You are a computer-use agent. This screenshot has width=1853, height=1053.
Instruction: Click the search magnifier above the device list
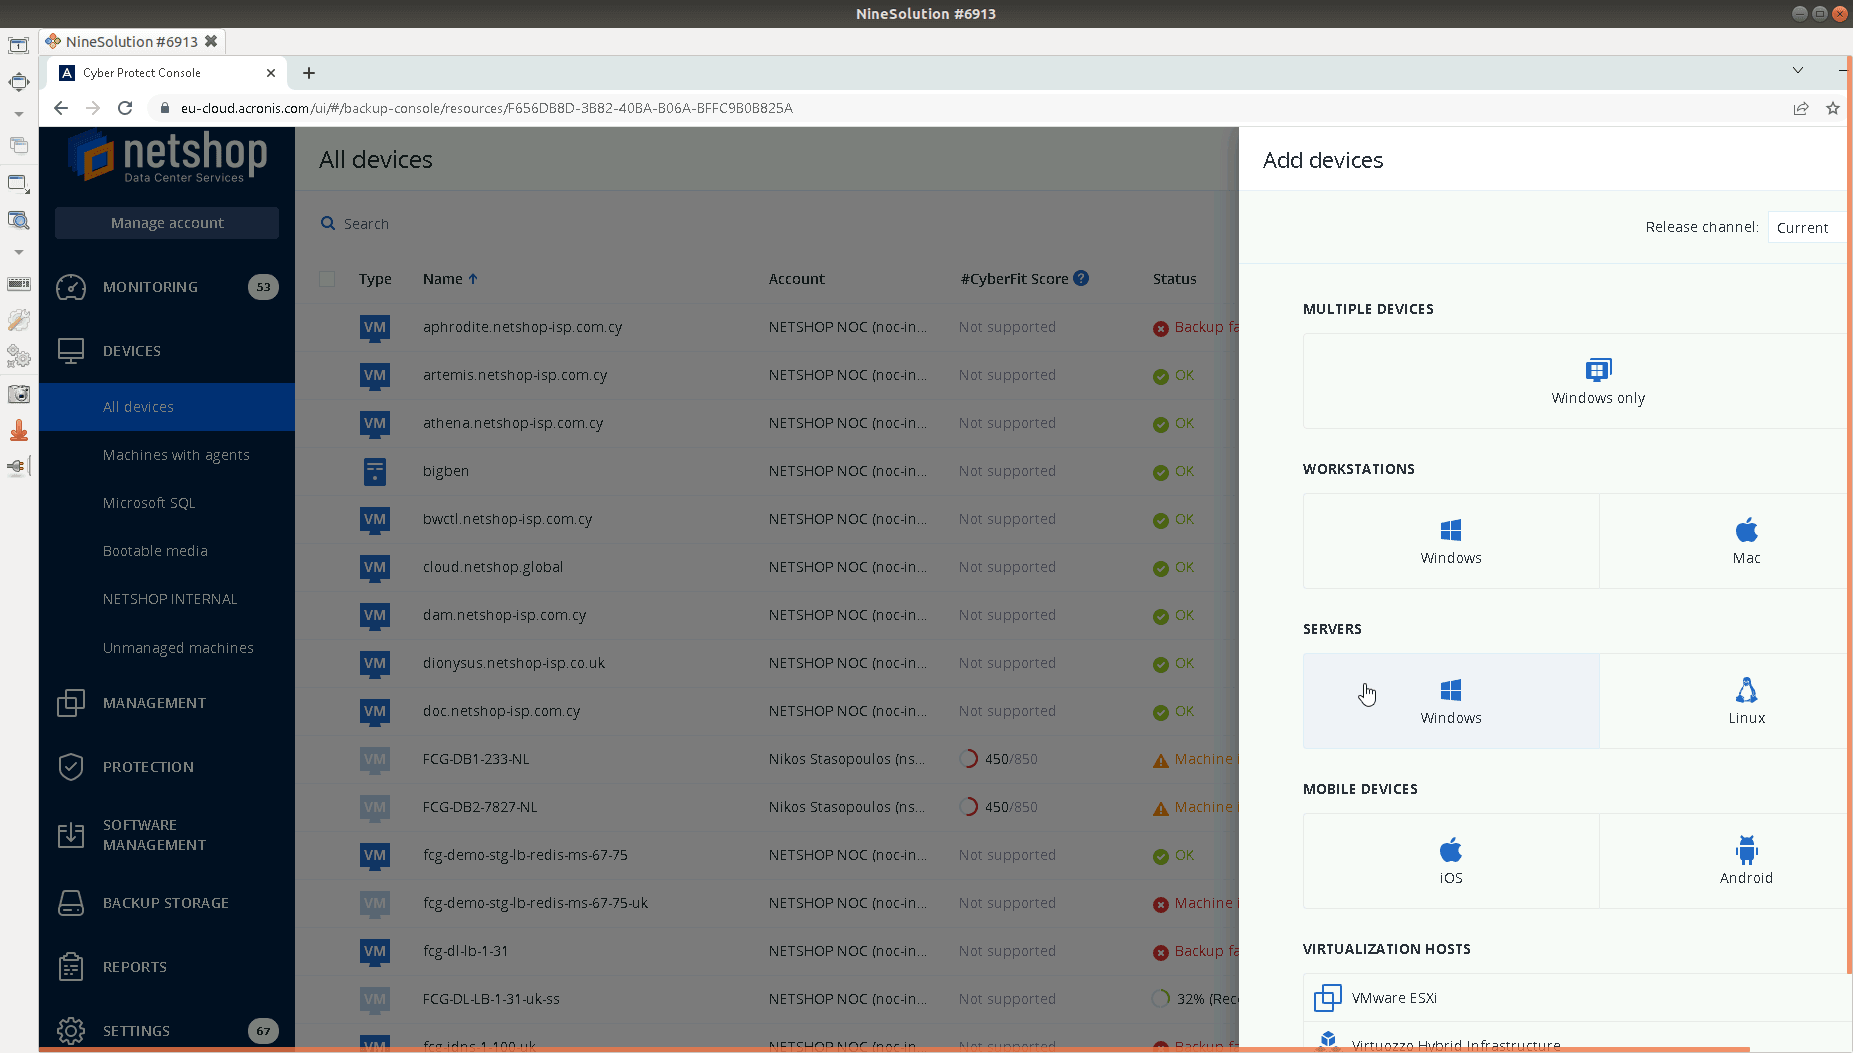(x=327, y=223)
